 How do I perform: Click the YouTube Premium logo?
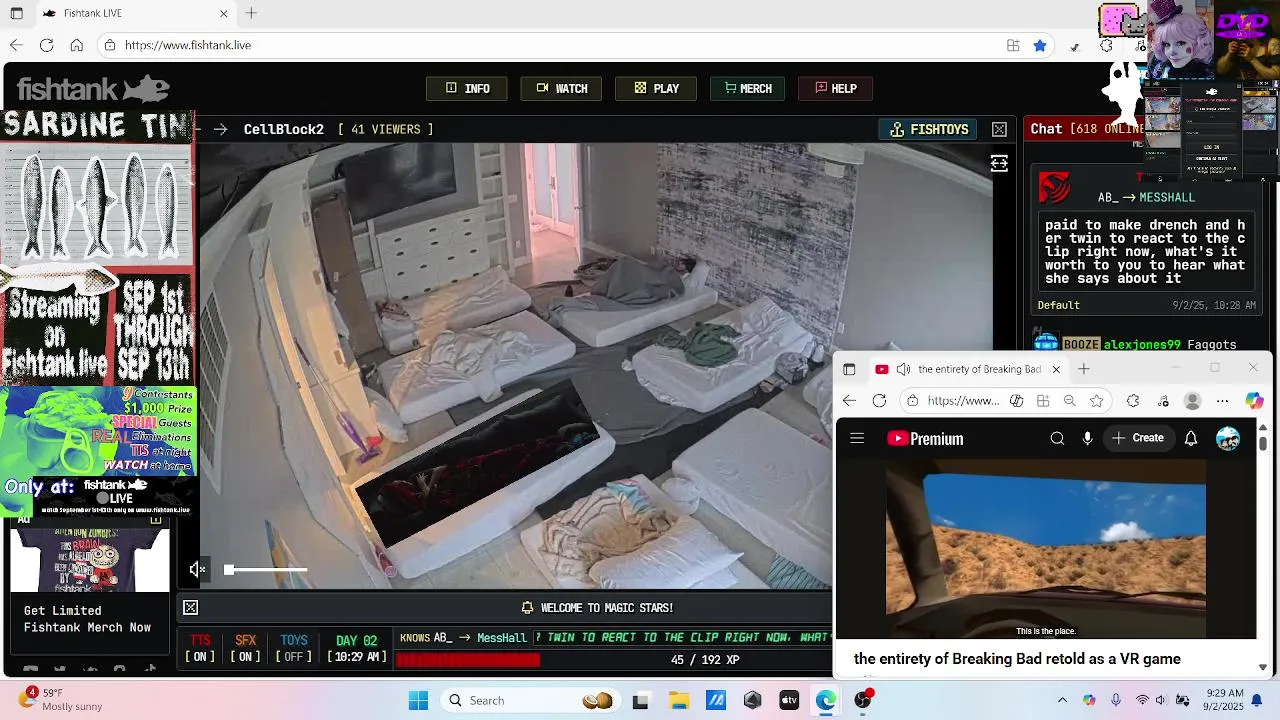[x=925, y=439]
